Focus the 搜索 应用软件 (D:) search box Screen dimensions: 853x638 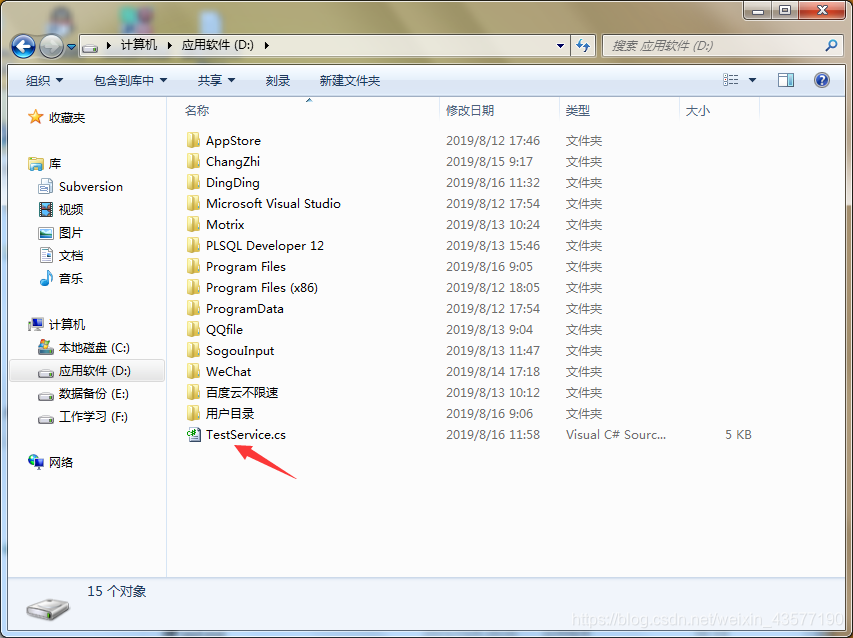pyautogui.click(x=722, y=46)
